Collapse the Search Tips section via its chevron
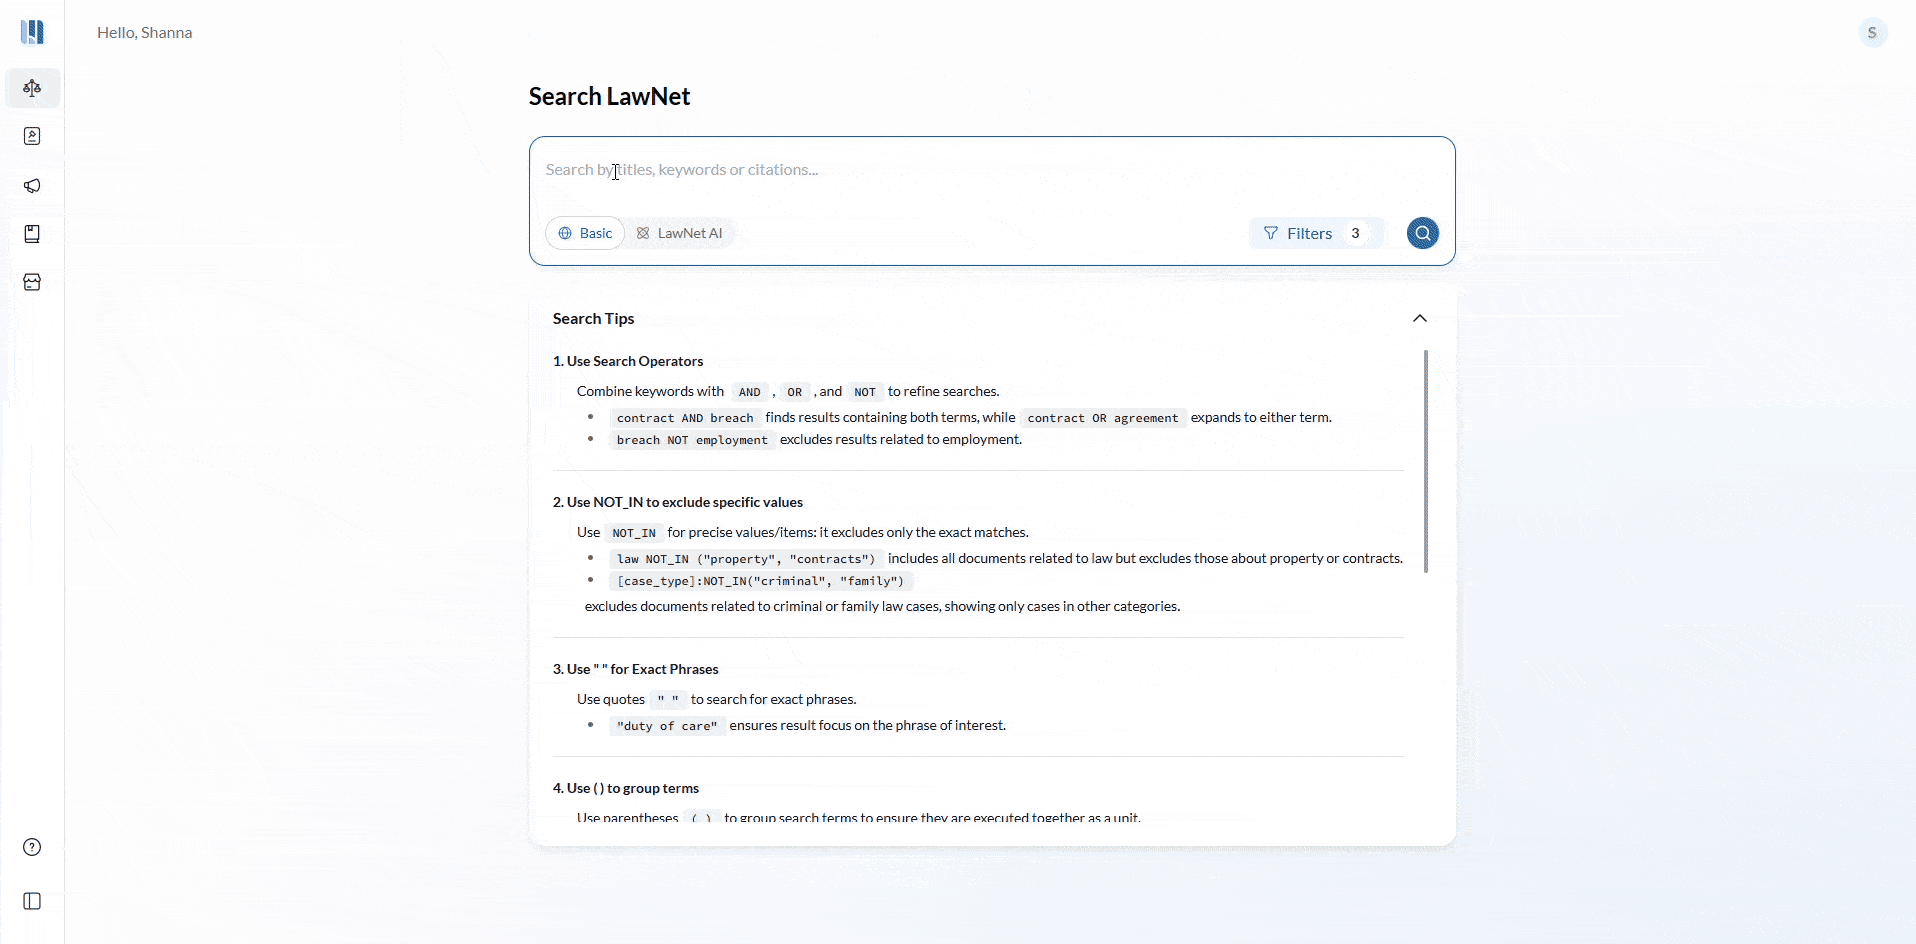Viewport: 1916px width, 944px height. pos(1420,316)
